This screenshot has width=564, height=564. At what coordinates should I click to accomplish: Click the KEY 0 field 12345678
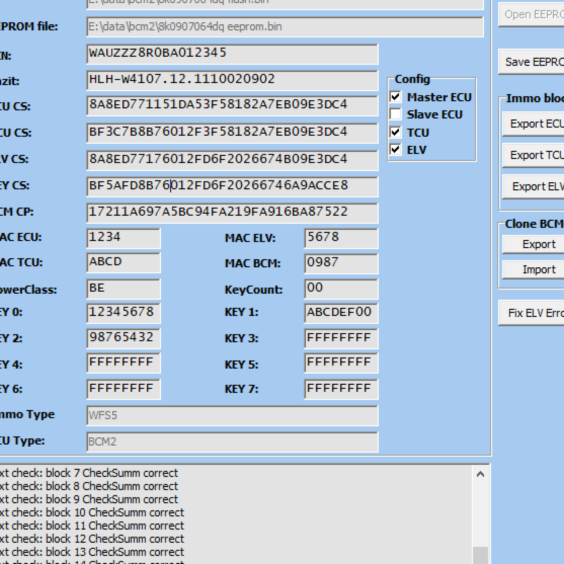point(123,313)
